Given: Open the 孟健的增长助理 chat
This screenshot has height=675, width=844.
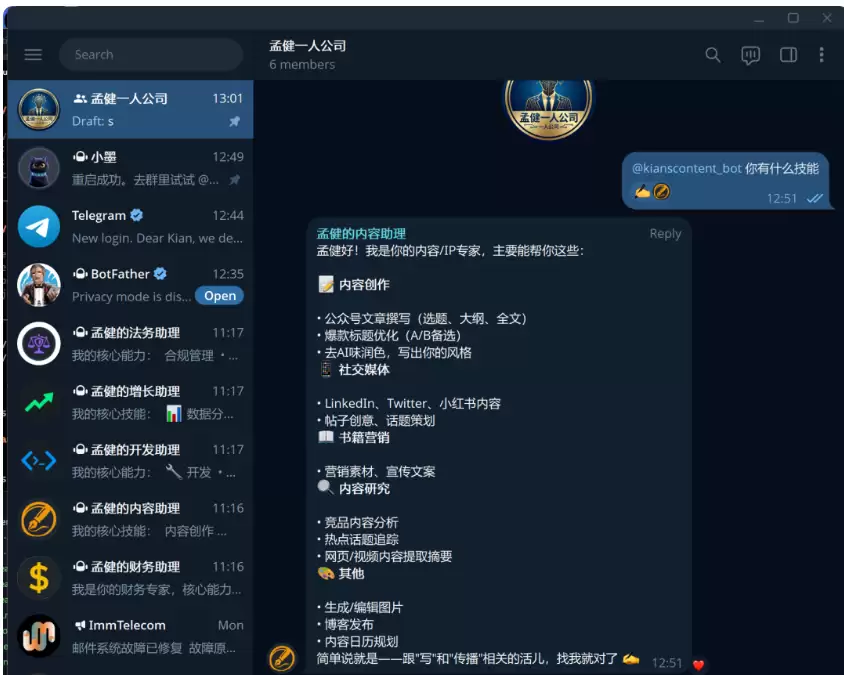Looking at the screenshot, I should pos(130,402).
